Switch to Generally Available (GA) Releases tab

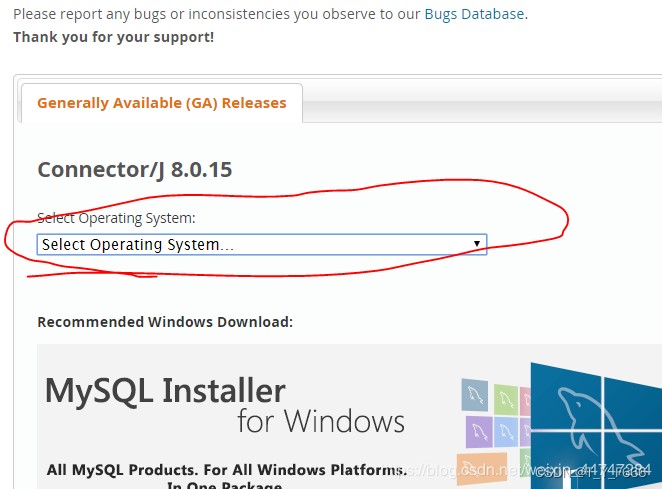pyautogui.click(x=161, y=103)
